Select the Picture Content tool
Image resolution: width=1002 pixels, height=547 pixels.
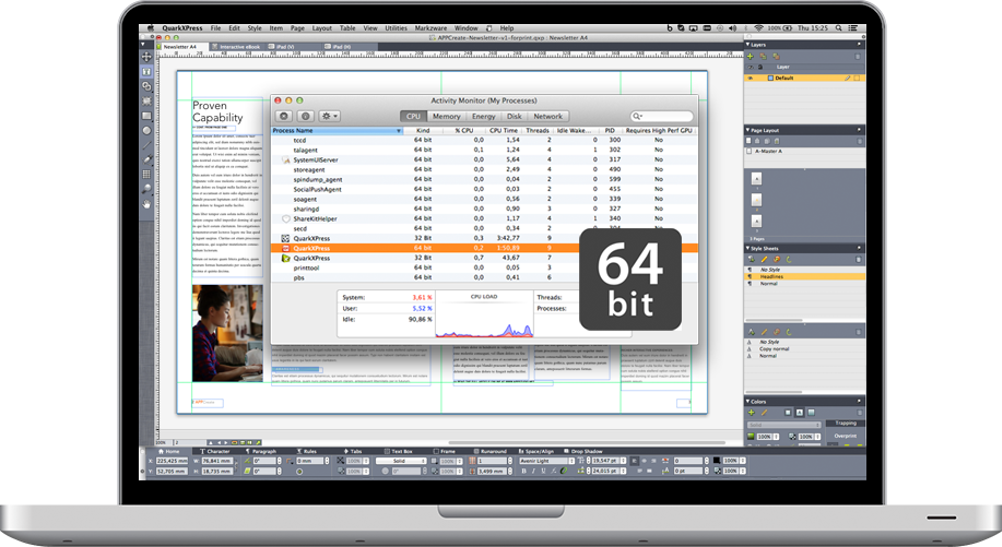(x=146, y=101)
